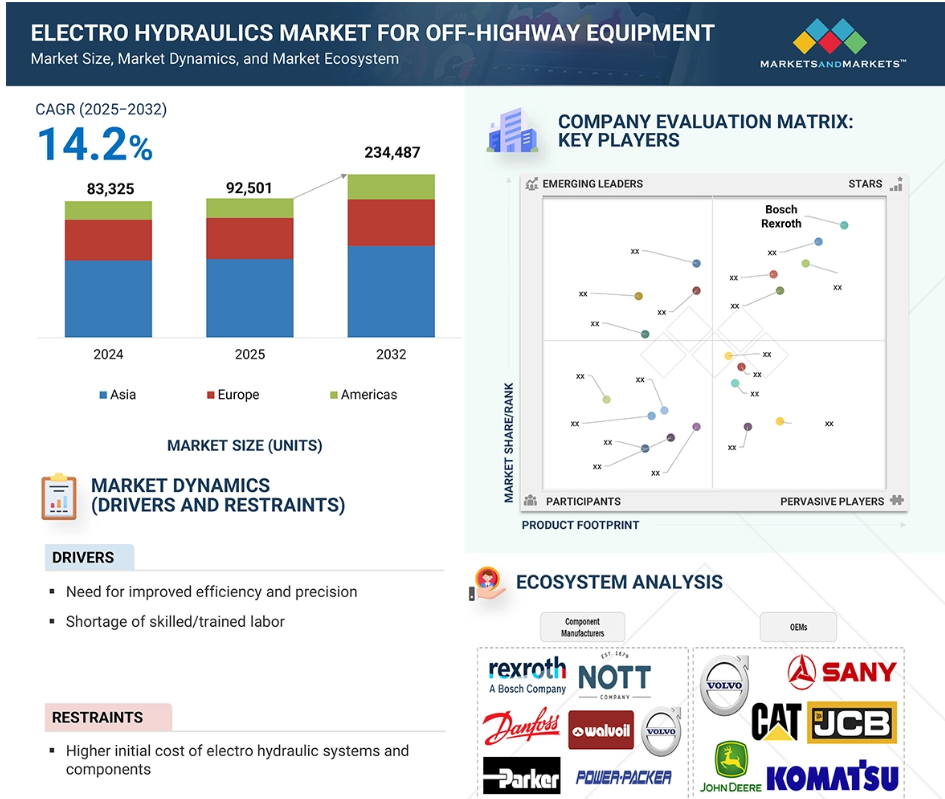Click the MARKET DYNAMICS heading

pyautogui.click(x=218, y=495)
